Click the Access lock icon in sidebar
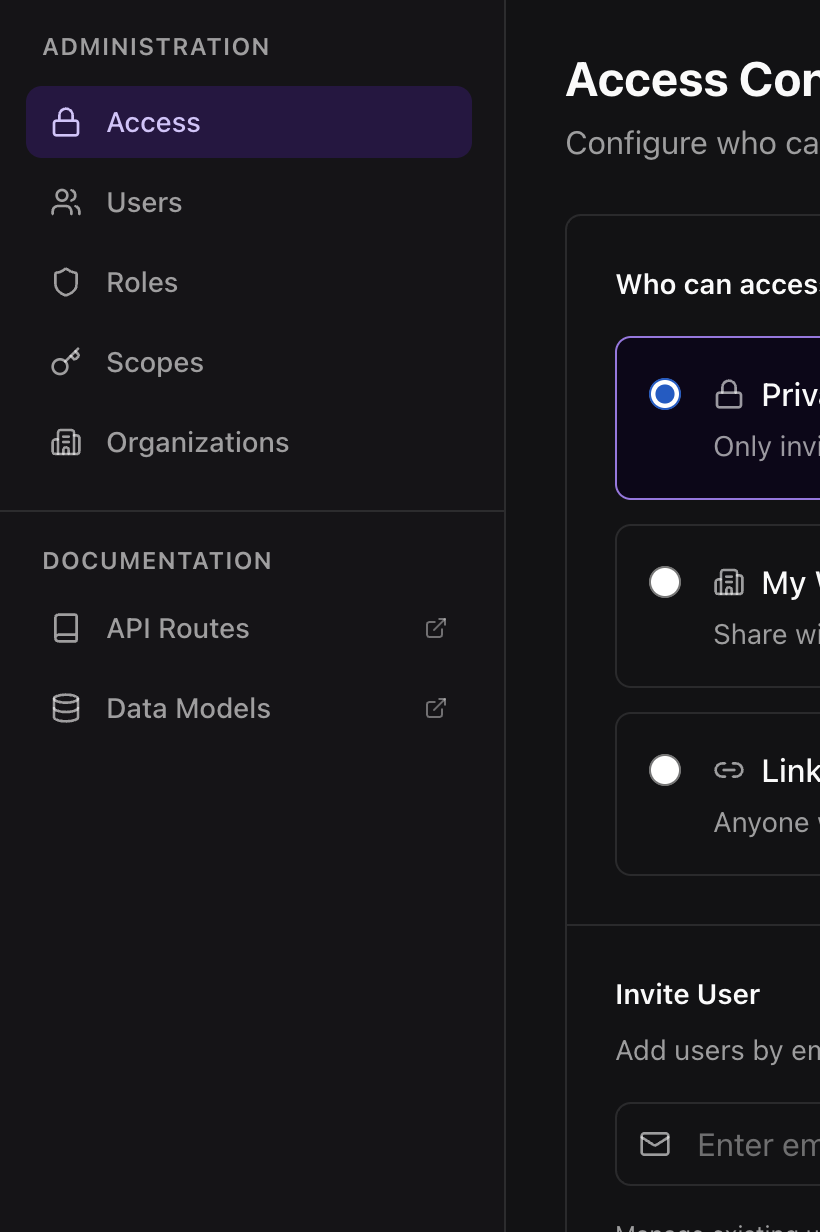Viewport: 820px width, 1232px height. coord(66,122)
